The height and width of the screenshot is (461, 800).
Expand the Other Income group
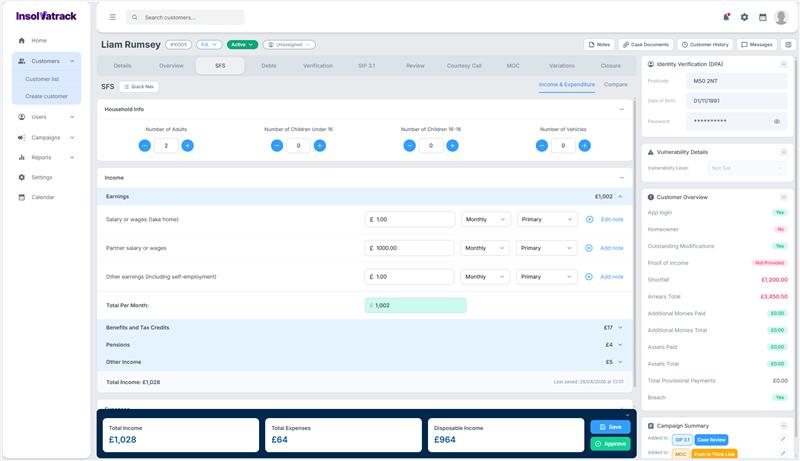(x=620, y=362)
